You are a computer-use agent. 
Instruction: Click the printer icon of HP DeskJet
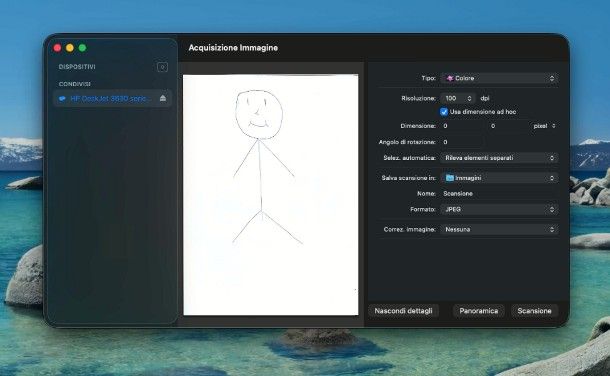[x=62, y=99]
